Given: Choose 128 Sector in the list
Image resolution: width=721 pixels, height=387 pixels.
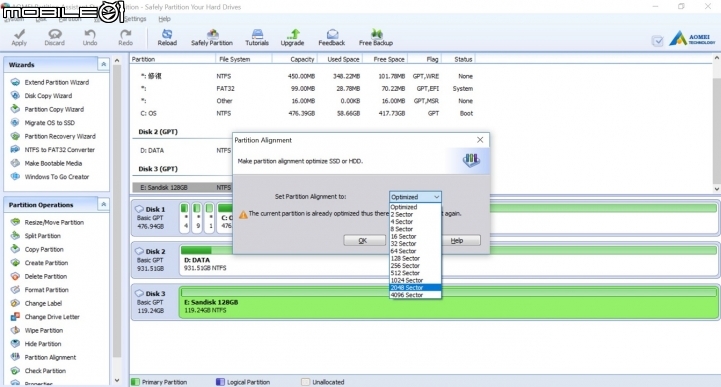Looking at the screenshot, I should tap(415, 258).
